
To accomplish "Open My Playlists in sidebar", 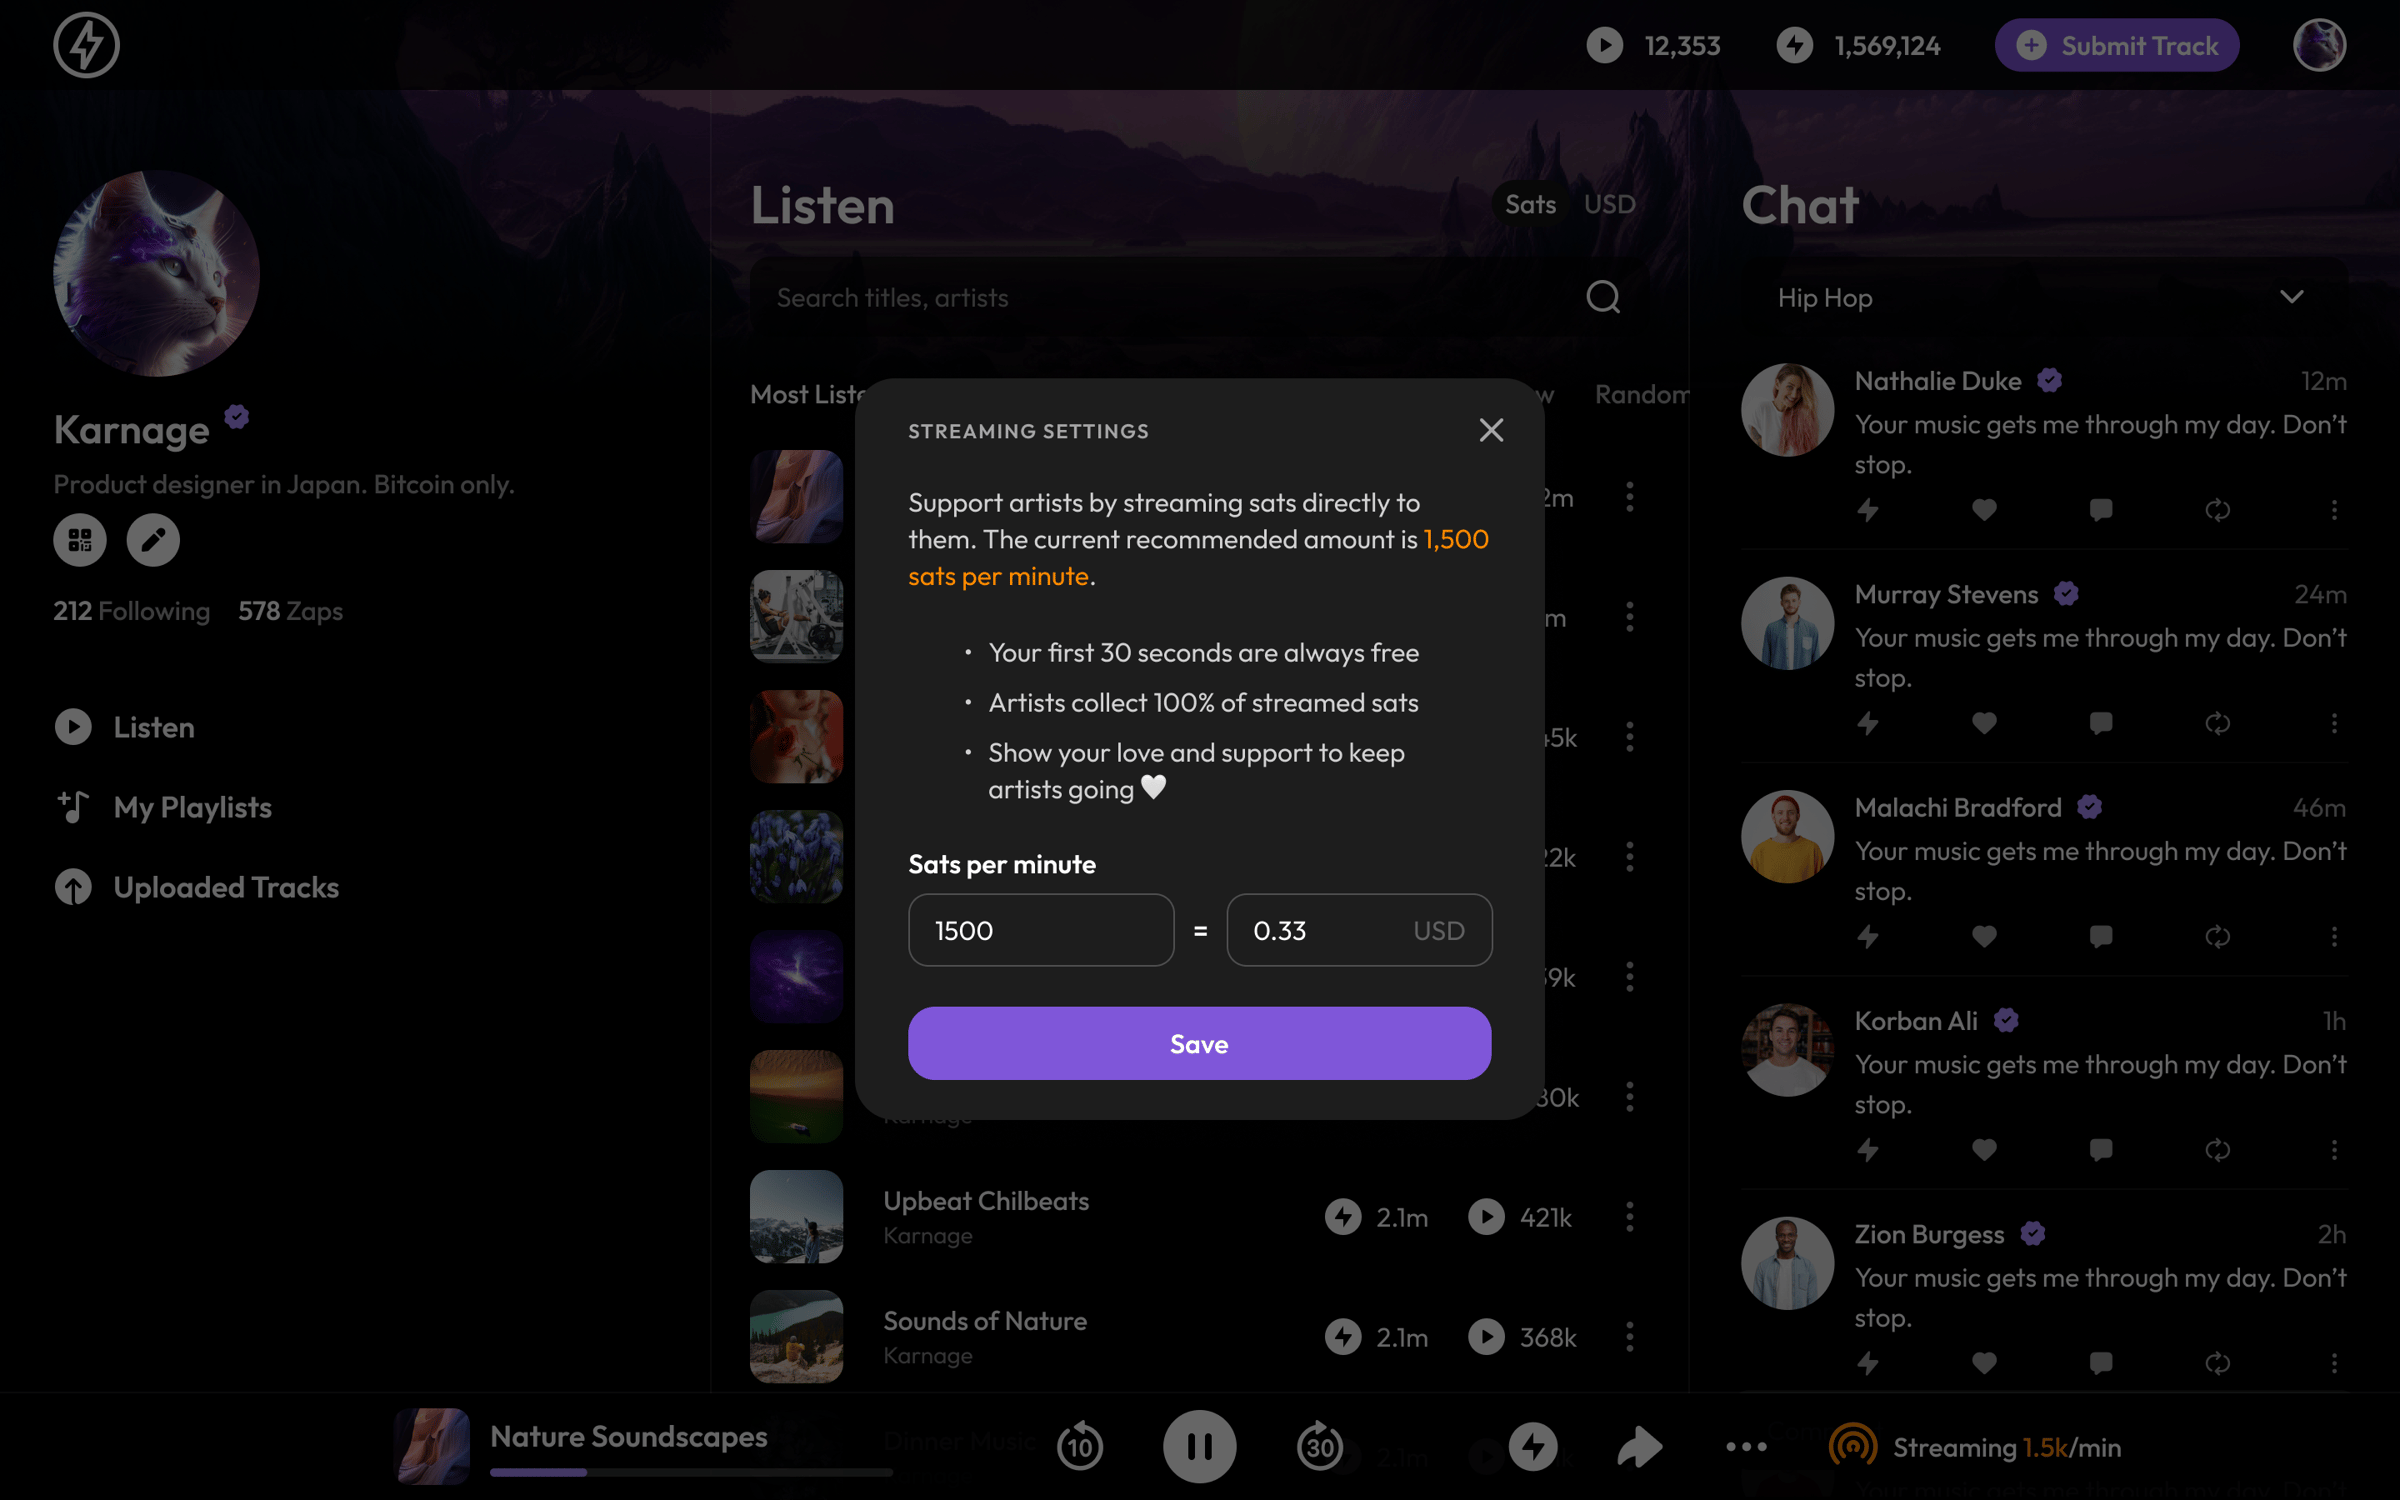I will click(192, 807).
